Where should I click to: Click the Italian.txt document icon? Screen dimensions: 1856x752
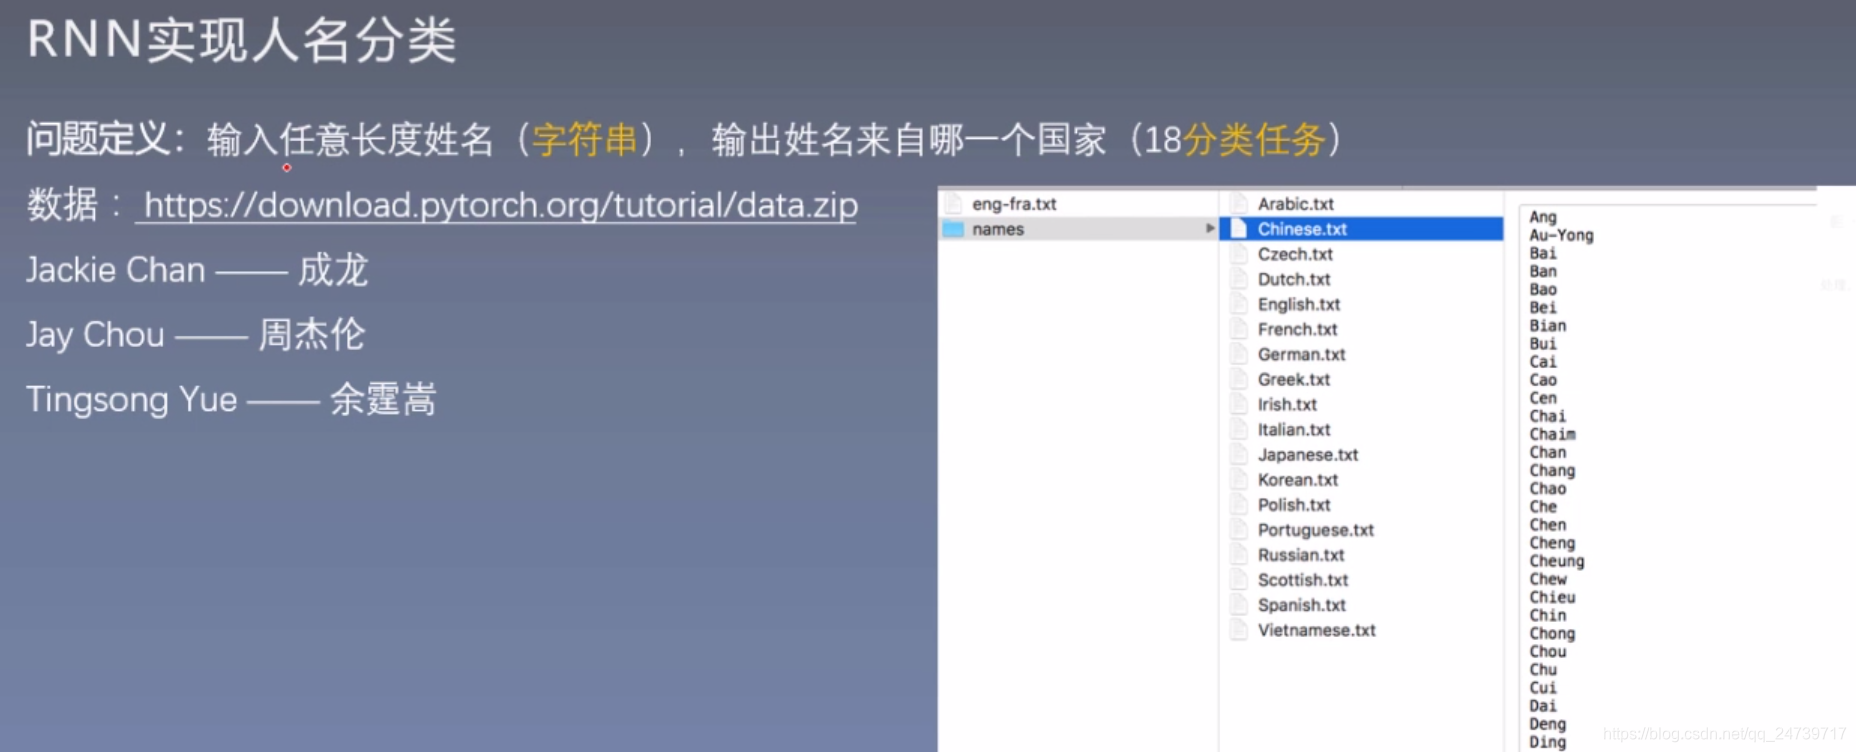pos(1239,429)
